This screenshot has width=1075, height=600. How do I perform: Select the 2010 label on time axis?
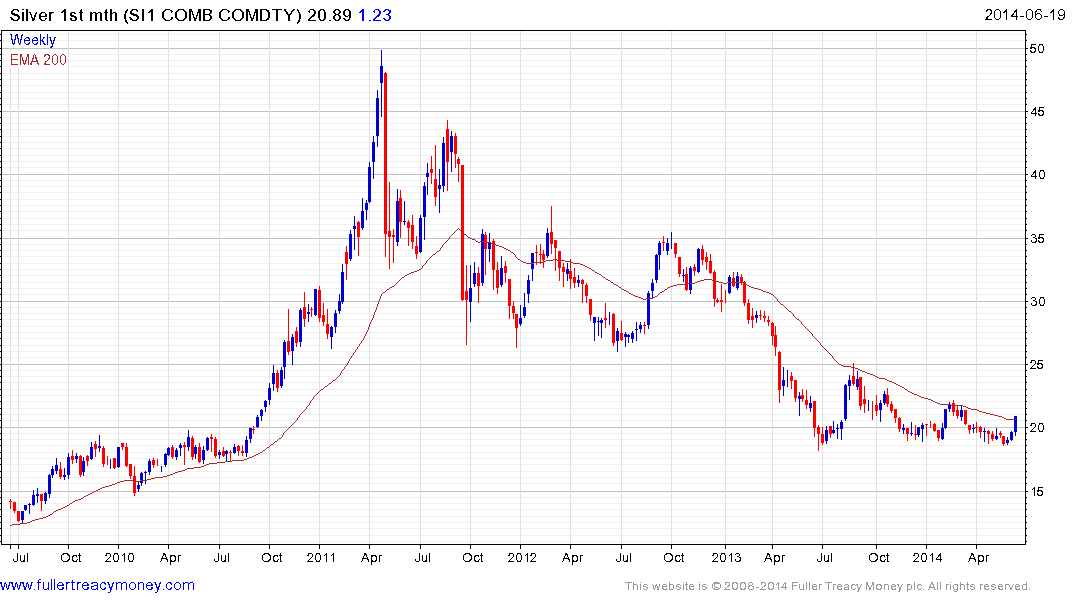[119, 557]
